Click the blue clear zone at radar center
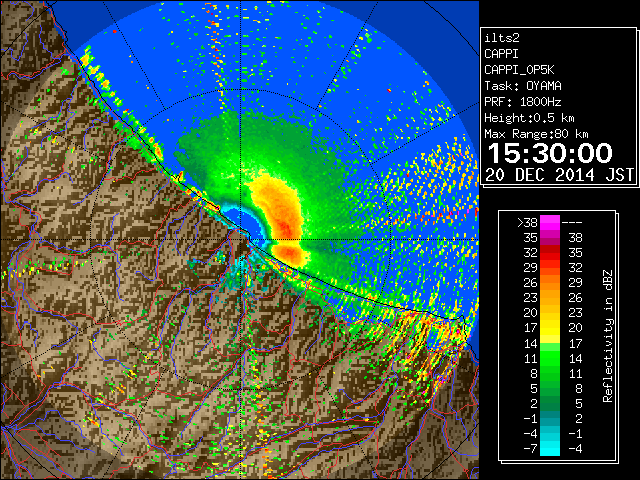Screen dimensions: 640x480 tap(246, 226)
